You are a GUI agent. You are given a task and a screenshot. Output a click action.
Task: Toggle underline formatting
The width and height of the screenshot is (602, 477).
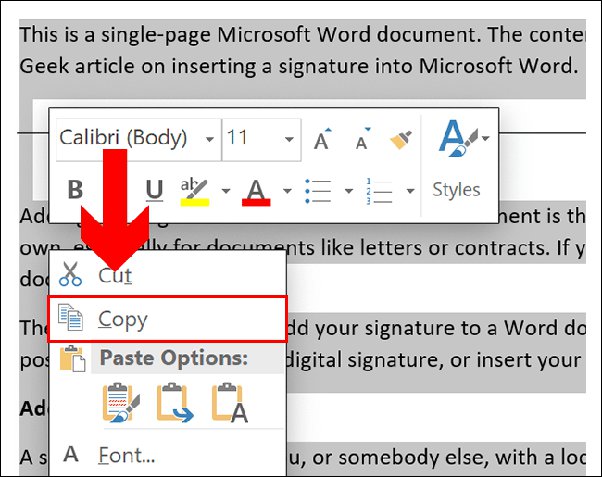tap(154, 190)
